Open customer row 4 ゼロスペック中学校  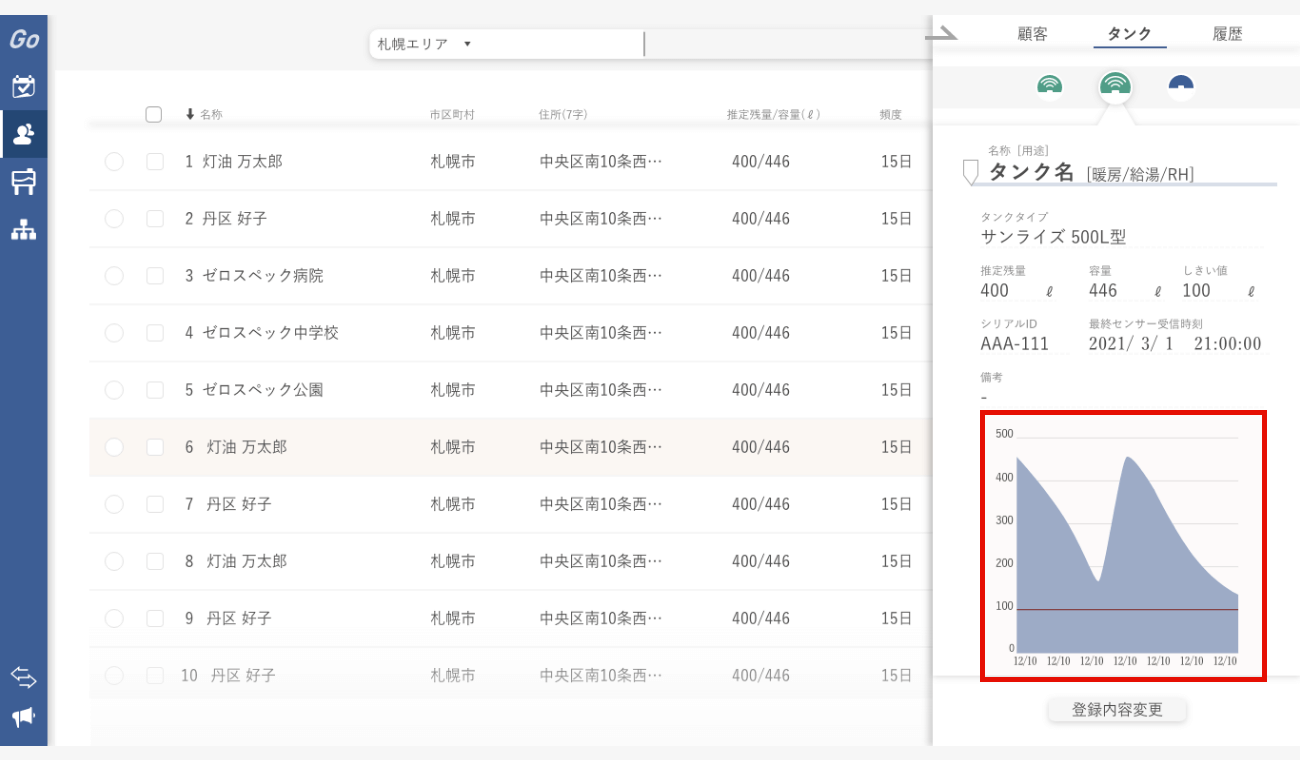pos(510,332)
